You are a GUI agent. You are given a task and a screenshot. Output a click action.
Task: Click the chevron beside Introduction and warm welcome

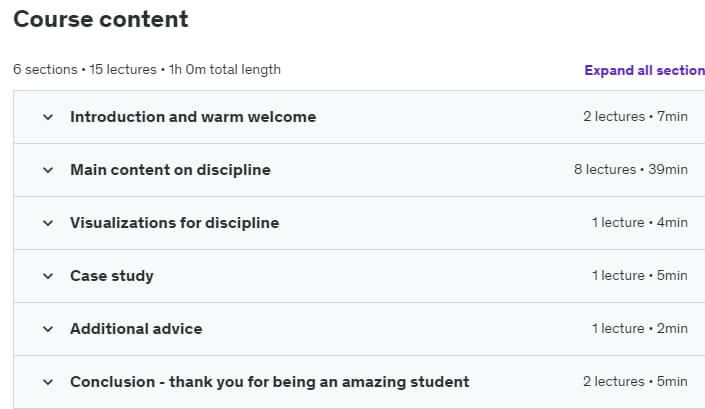(48, 117)
